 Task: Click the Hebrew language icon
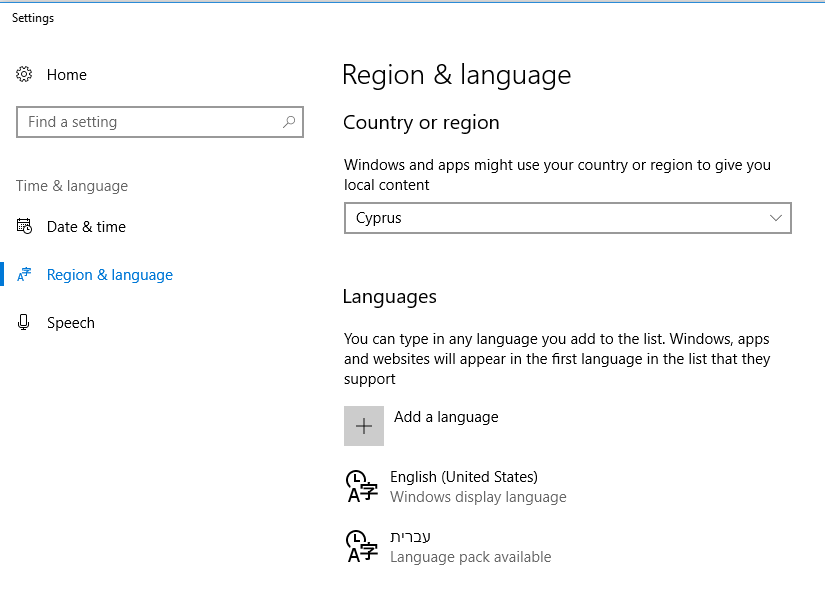coord(361,546)
